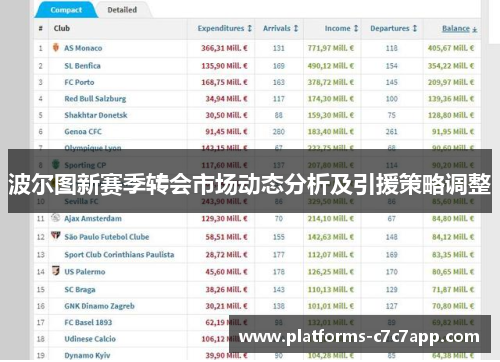Switch to the Compact tab
The image size is (500, 362).
66,10
